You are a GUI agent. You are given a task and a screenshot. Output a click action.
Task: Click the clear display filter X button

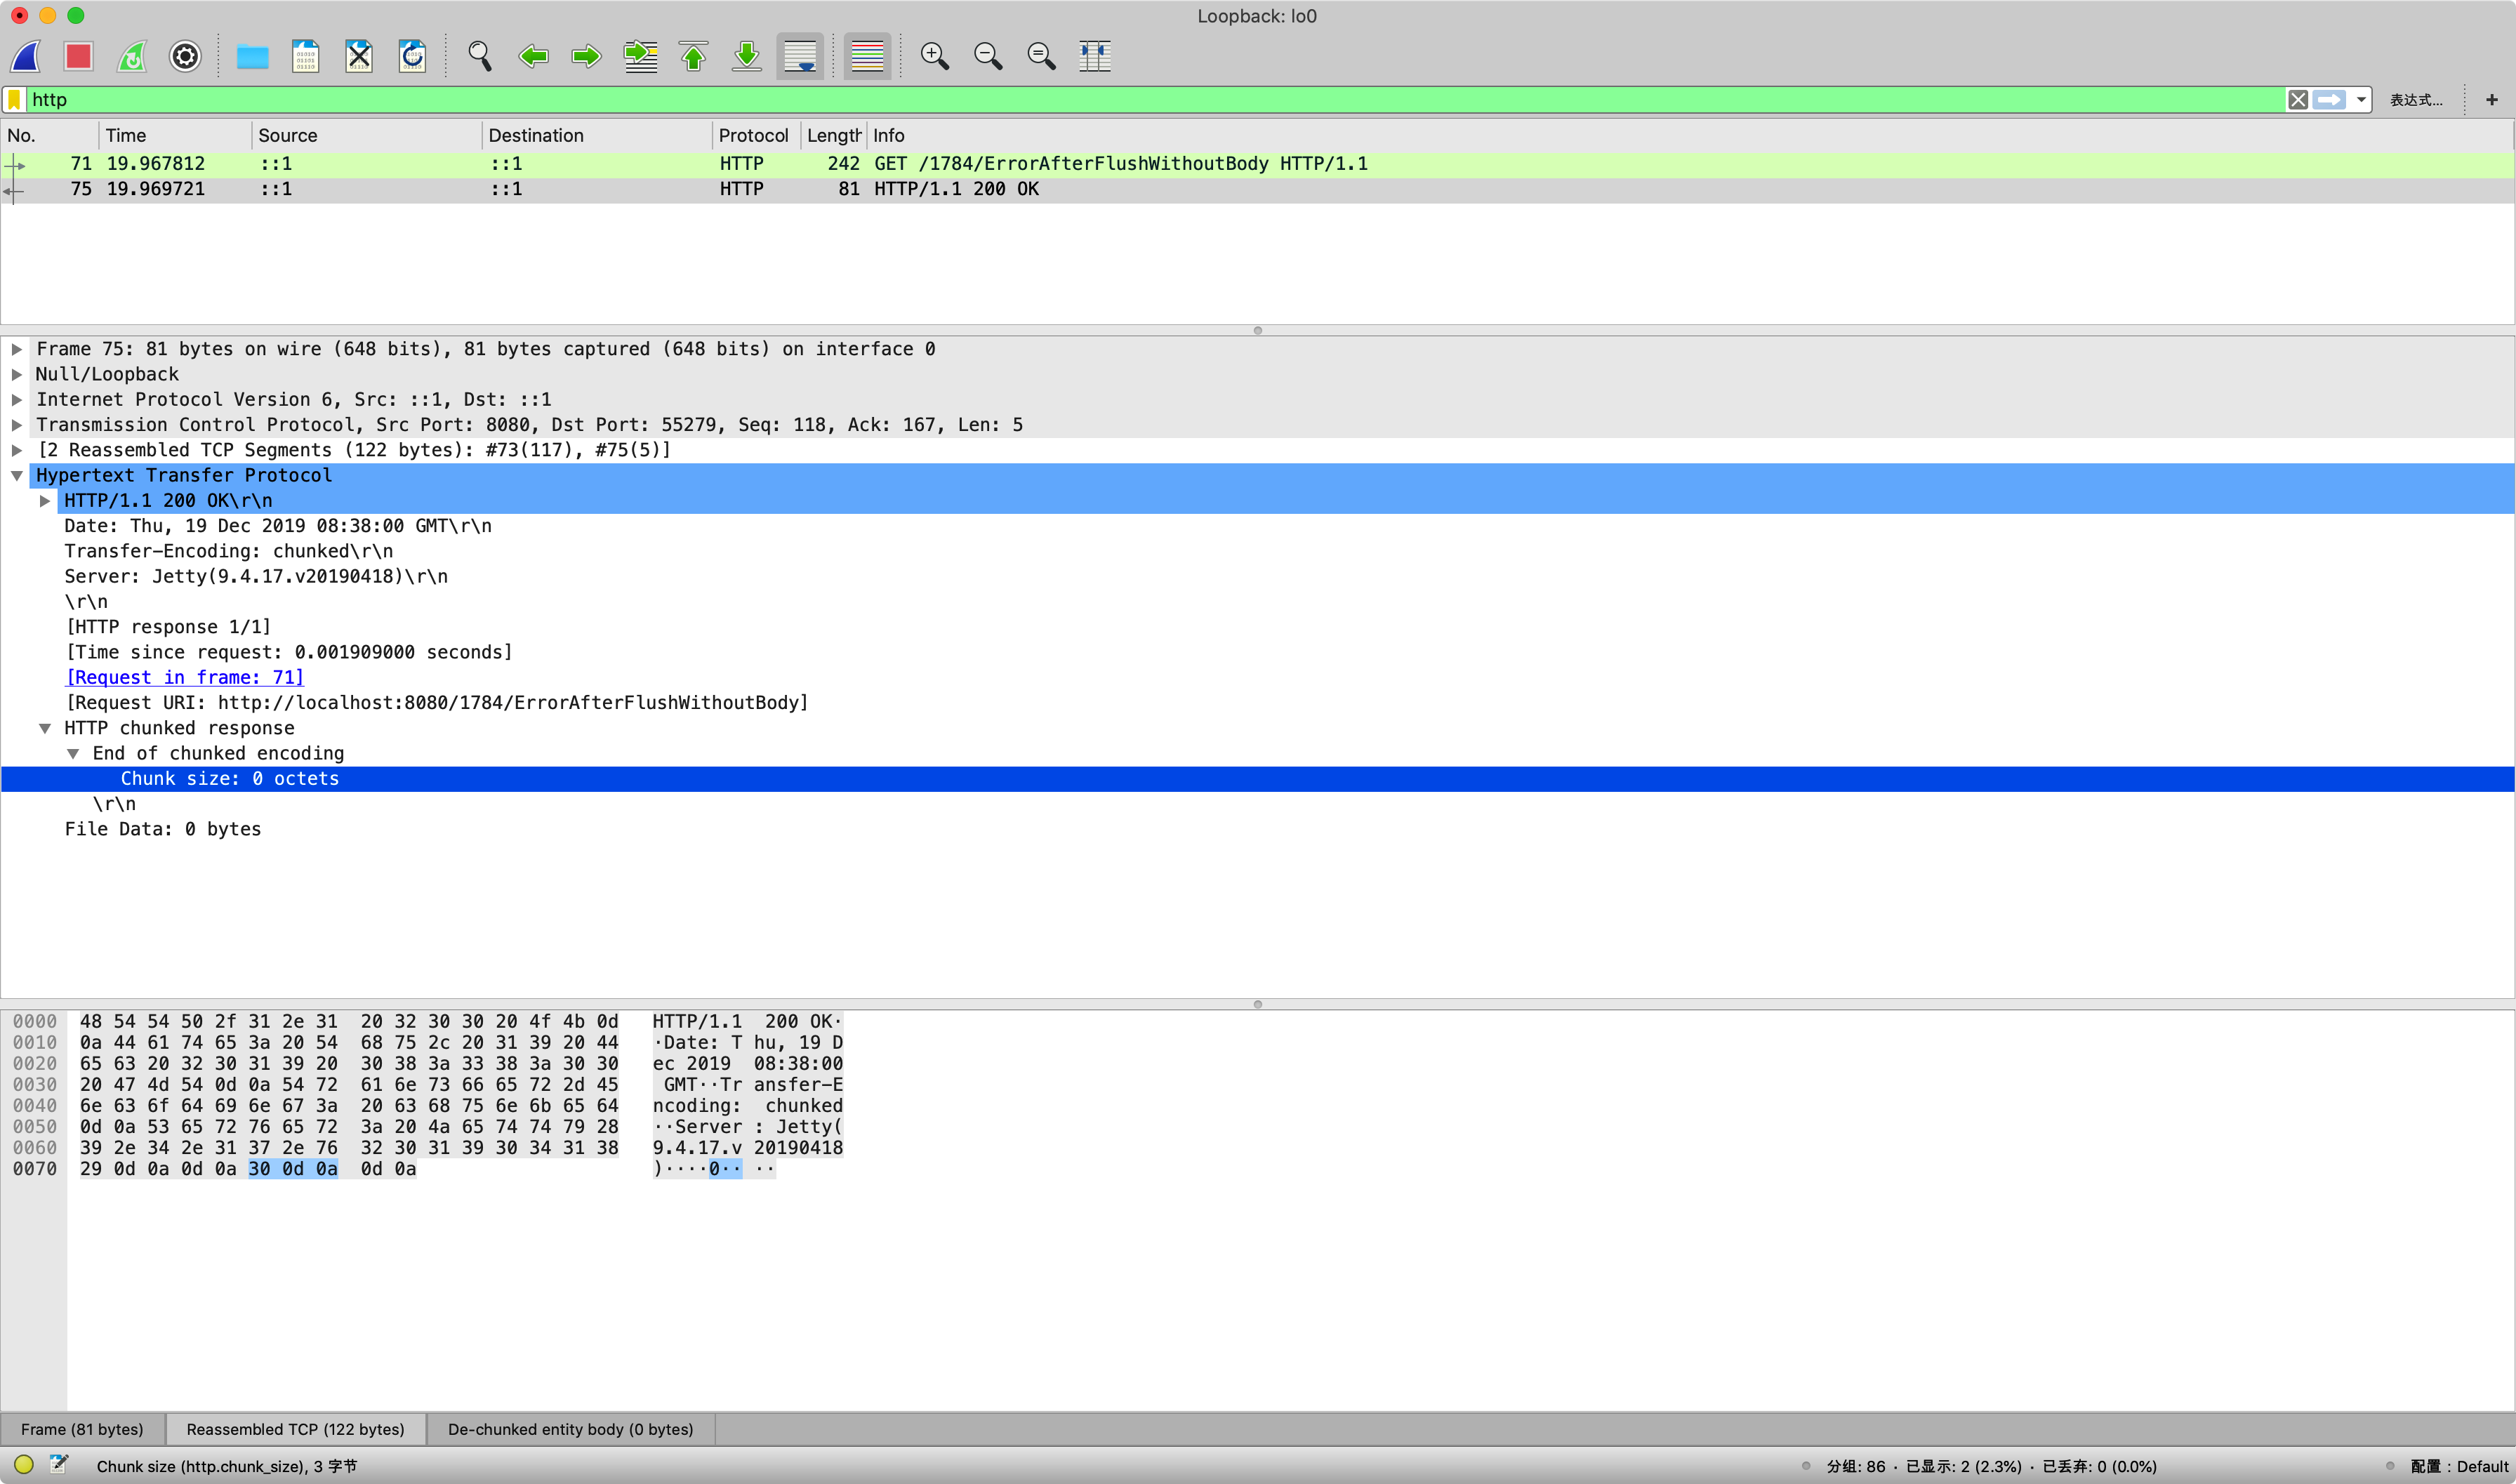tap(2298, 100)
